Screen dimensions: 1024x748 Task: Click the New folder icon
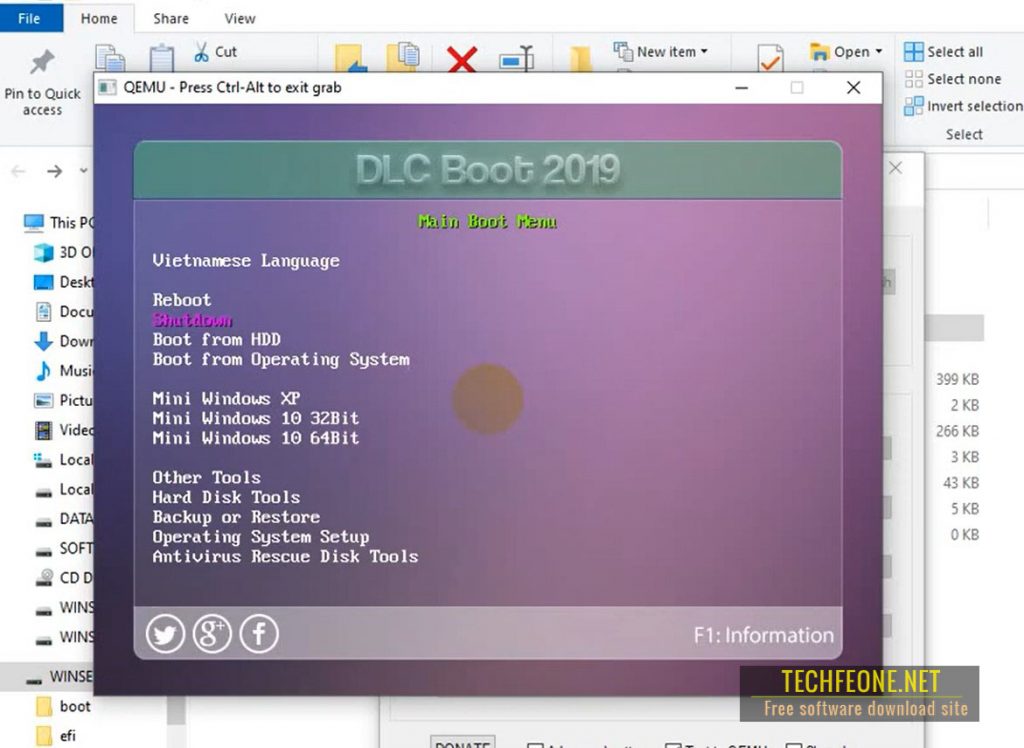(580, 59)
